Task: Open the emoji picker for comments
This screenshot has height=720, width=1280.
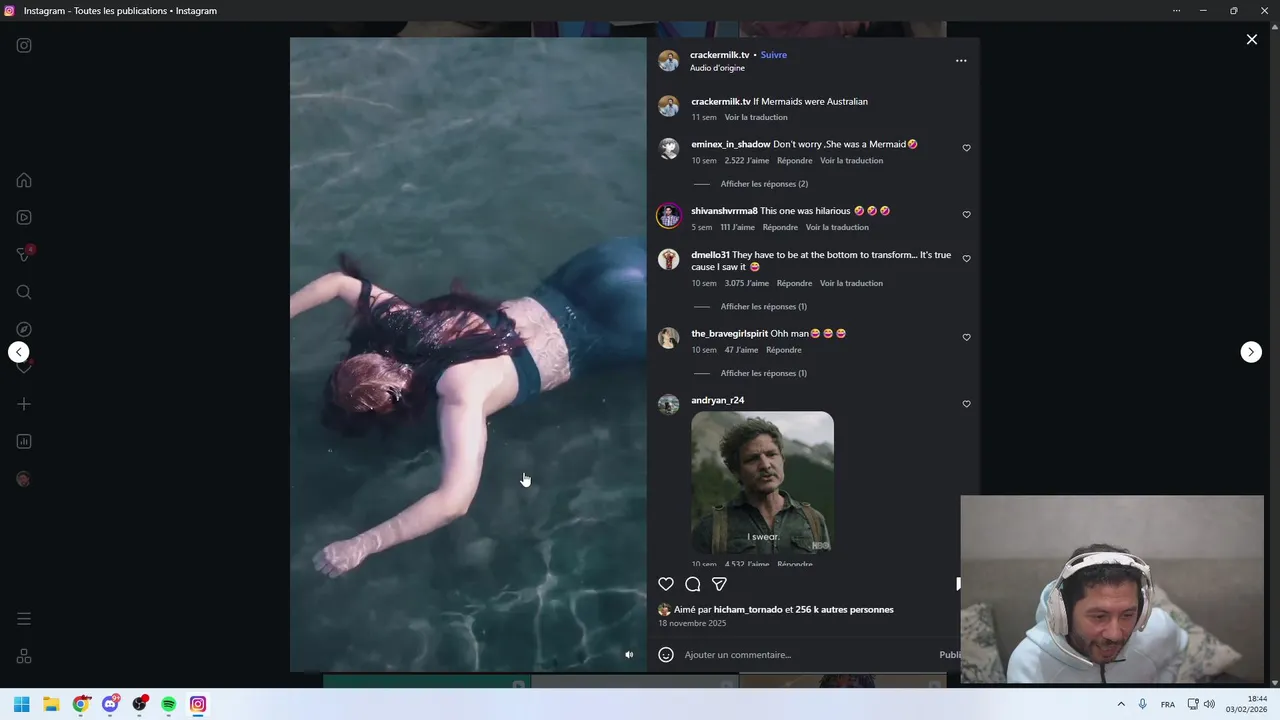Action: (x=666, y=655)
